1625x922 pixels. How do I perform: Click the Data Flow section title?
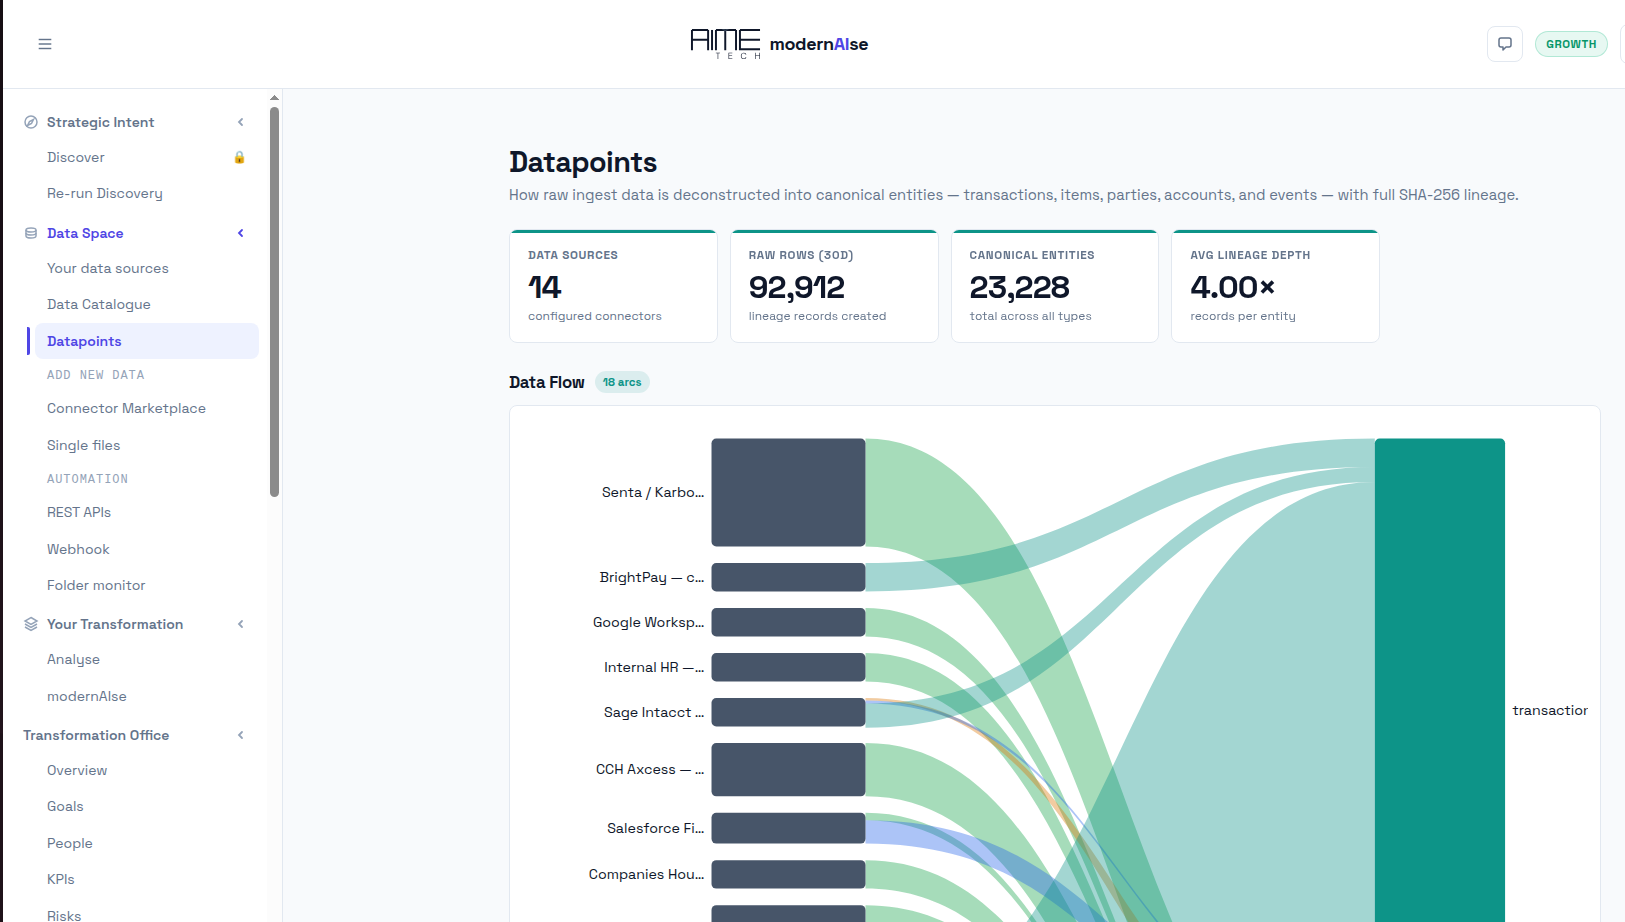click(x=547, y=382)
